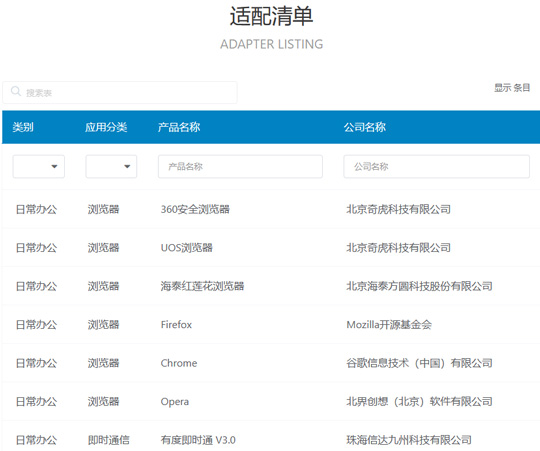This screenshot has width=540, height=451.
Task: Open the 应用分类 filter dropdown
Action: click(111, 167)
